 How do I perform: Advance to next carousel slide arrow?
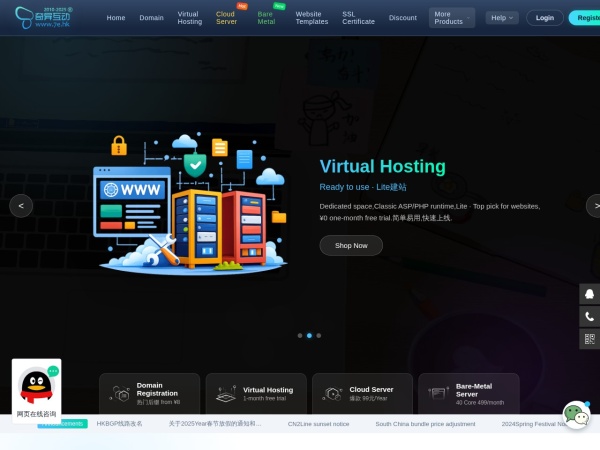coord(592,205)
